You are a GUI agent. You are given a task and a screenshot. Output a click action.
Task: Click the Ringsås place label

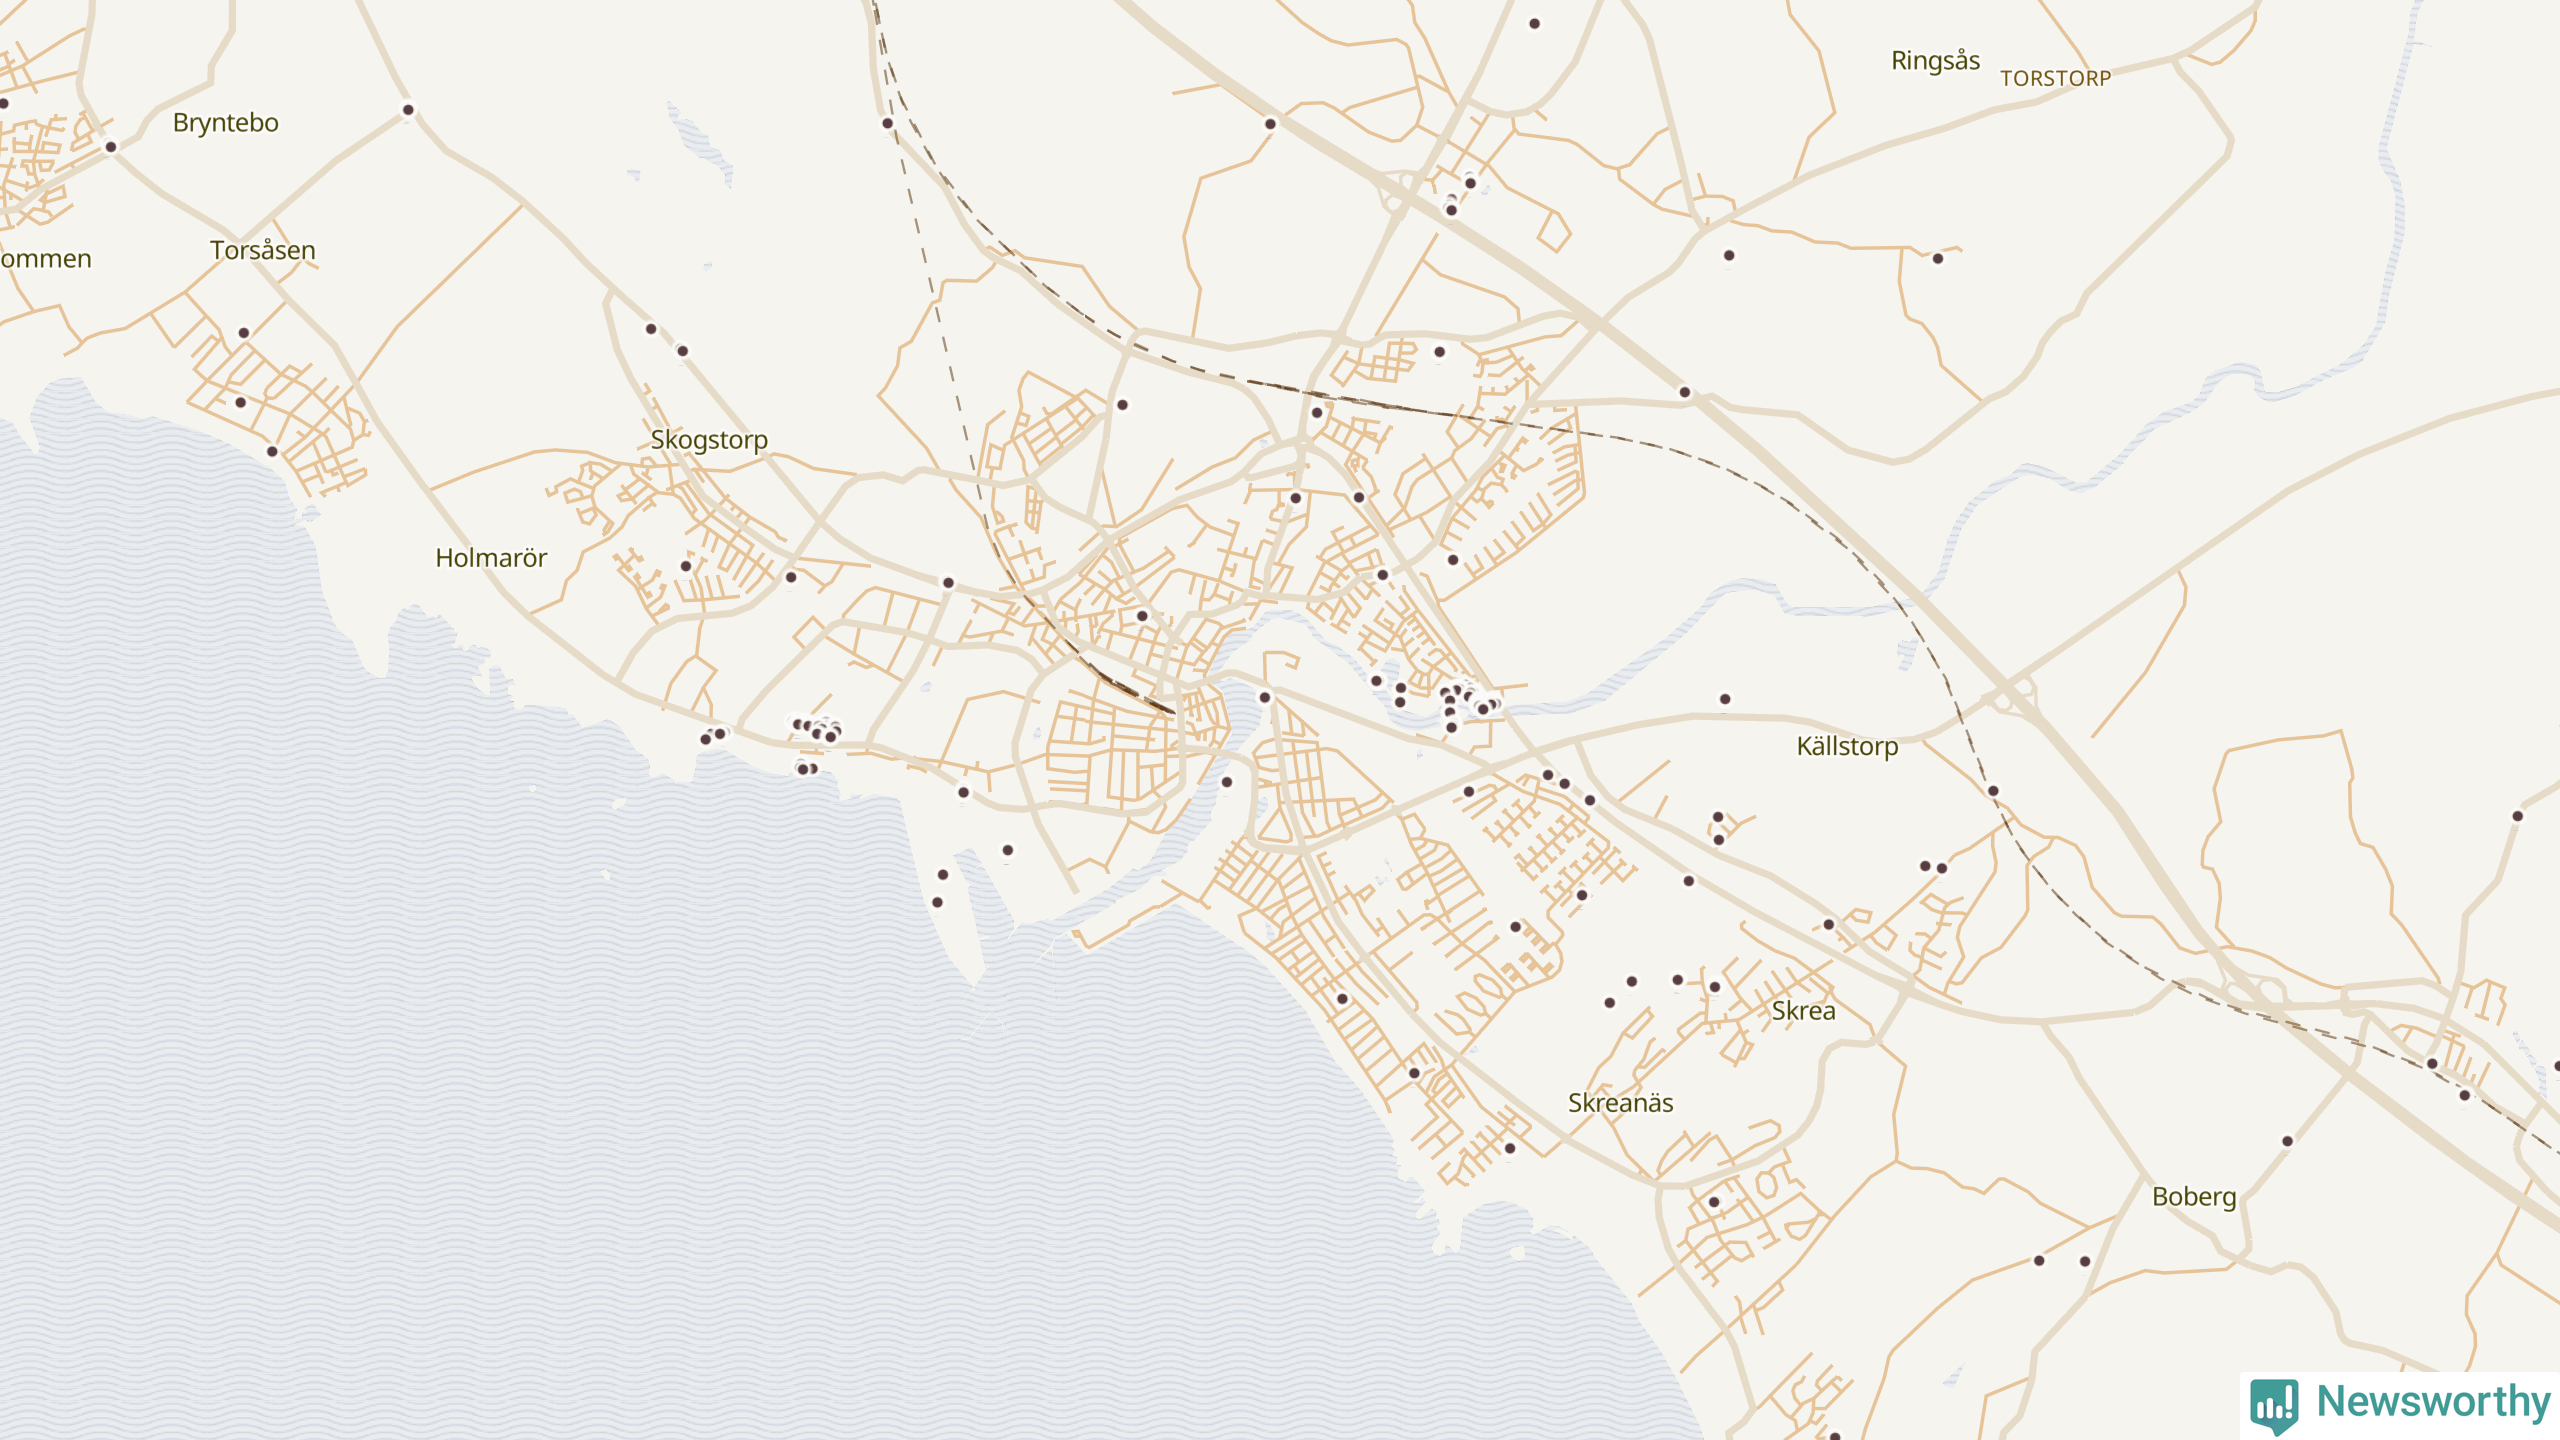coord(1935,61)
